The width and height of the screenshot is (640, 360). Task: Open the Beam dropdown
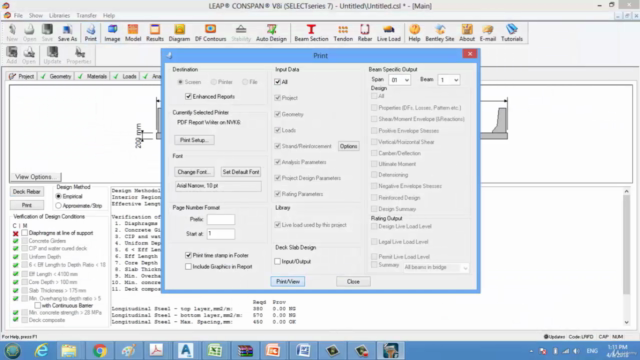click(449, 80)
